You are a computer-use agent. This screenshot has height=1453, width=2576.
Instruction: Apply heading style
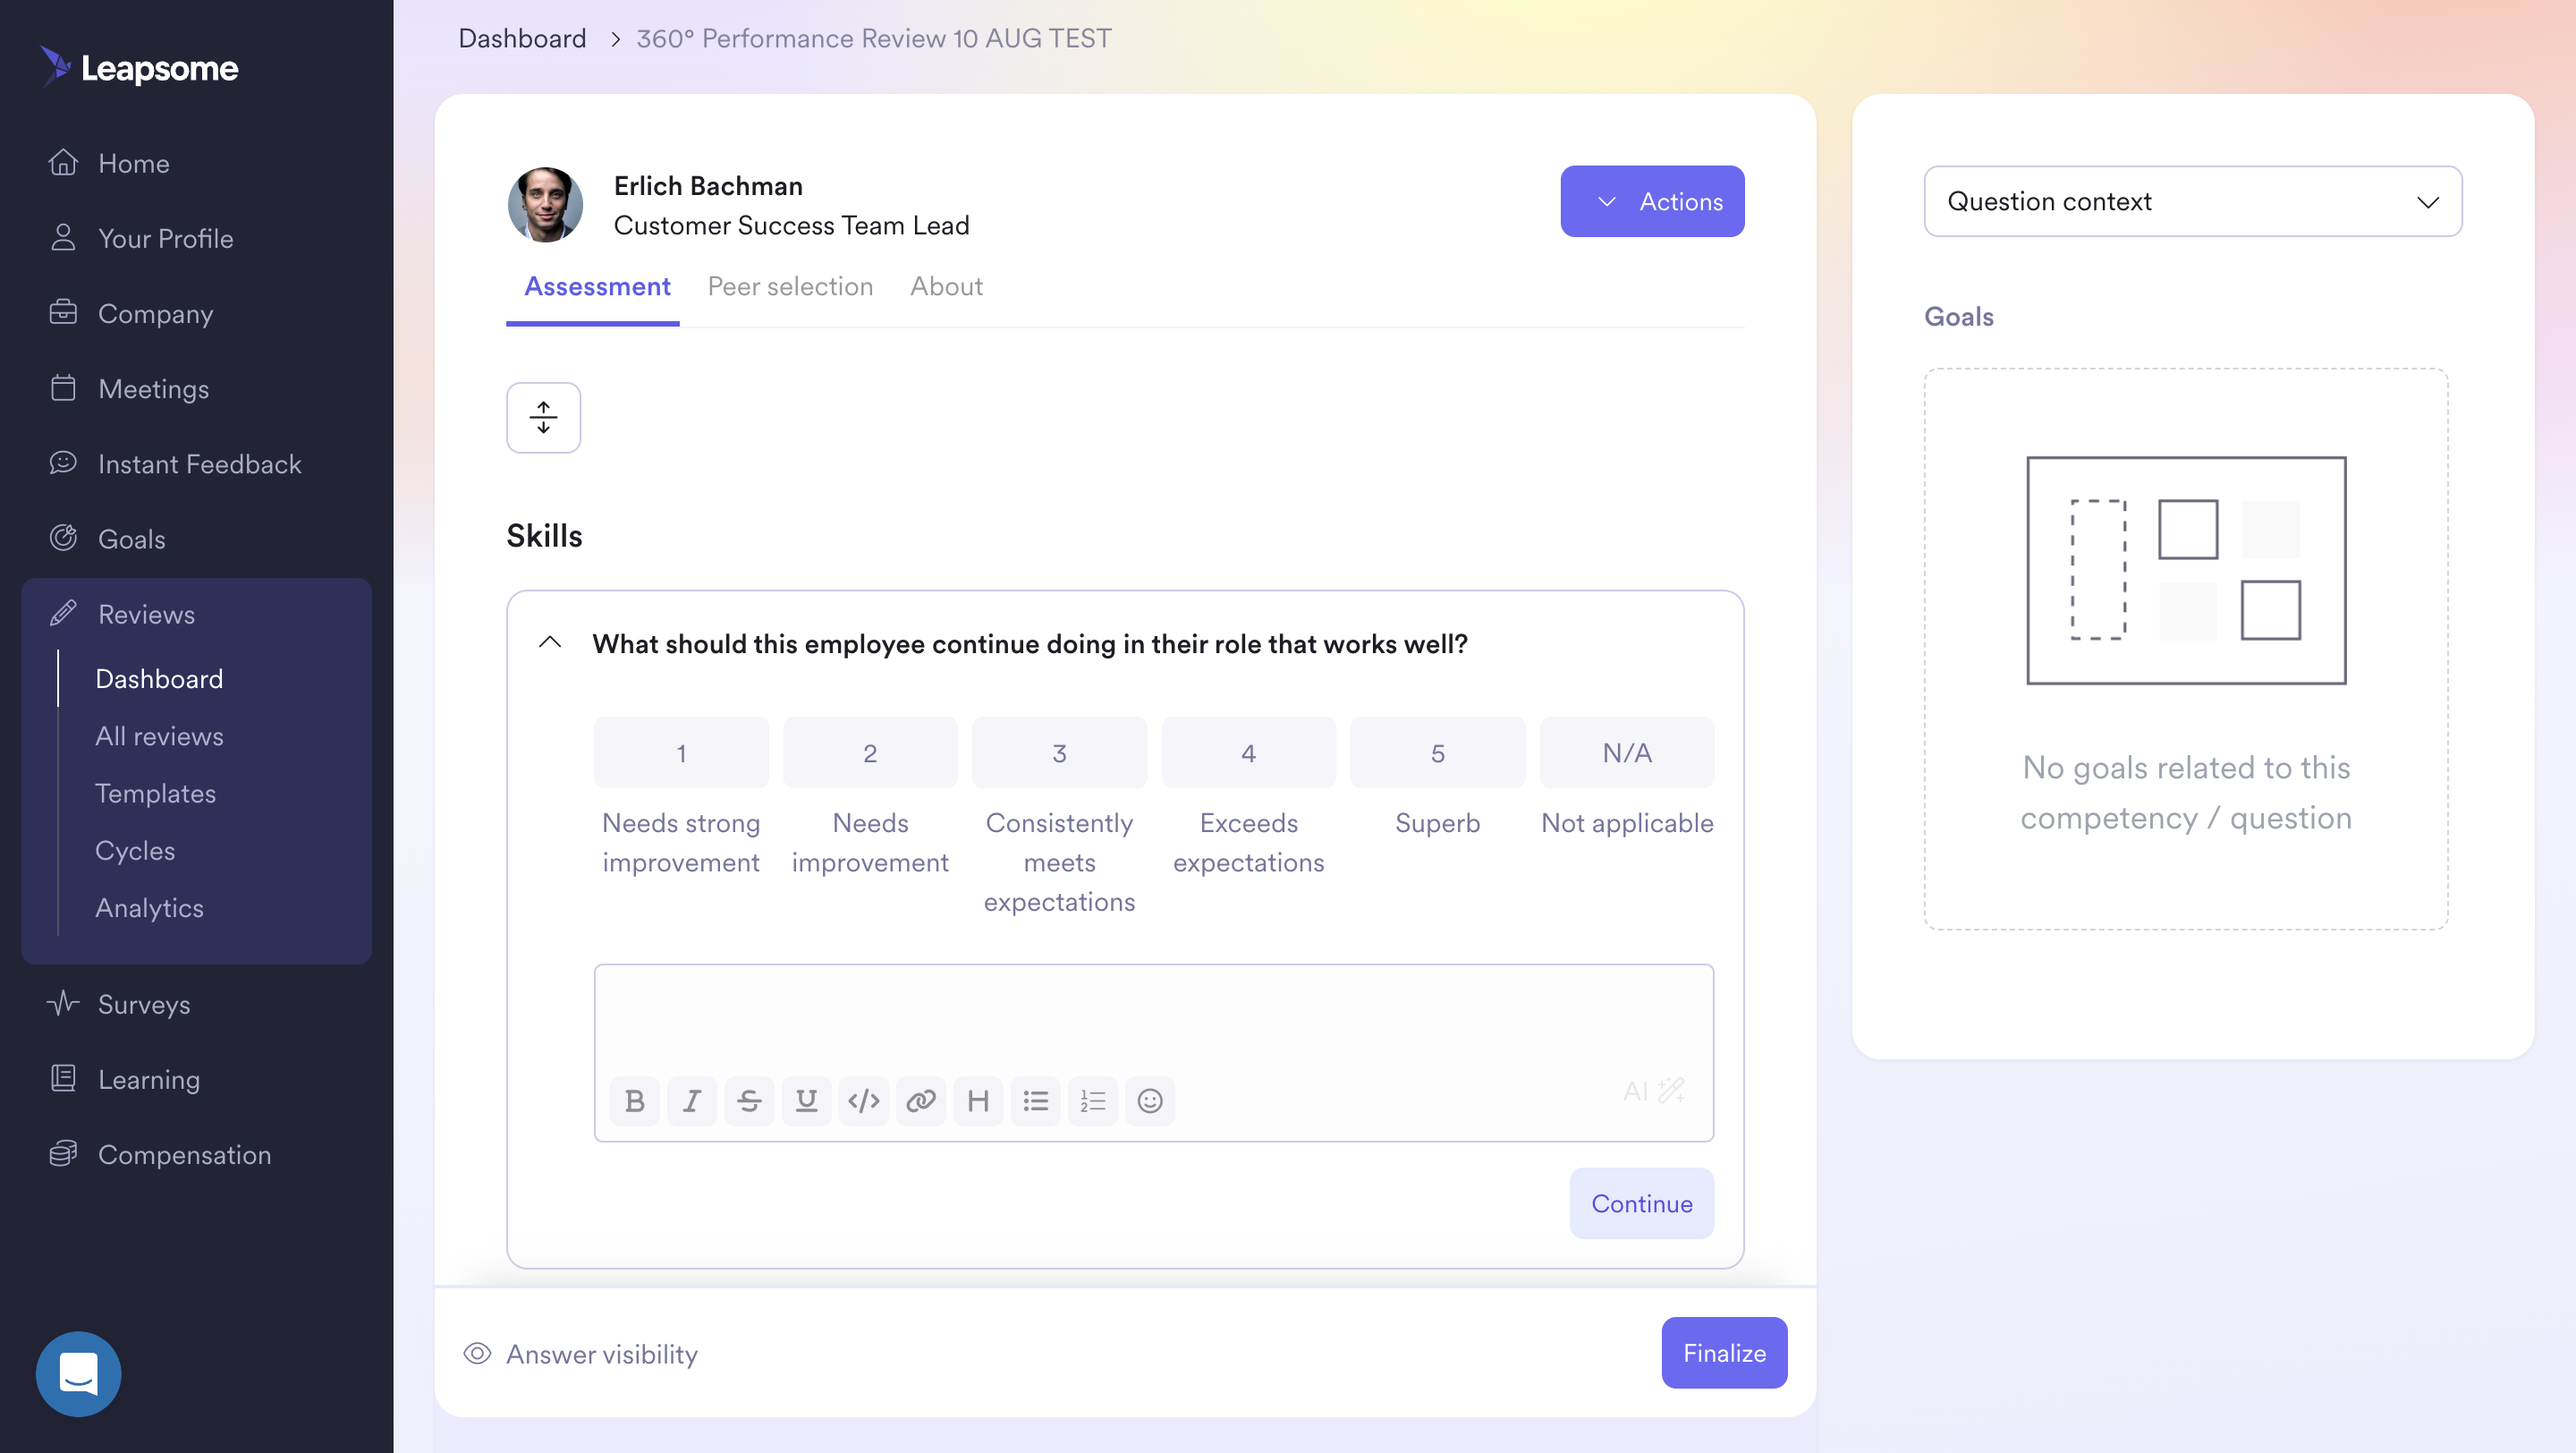pyautogui.click(x=978, y=1100)
